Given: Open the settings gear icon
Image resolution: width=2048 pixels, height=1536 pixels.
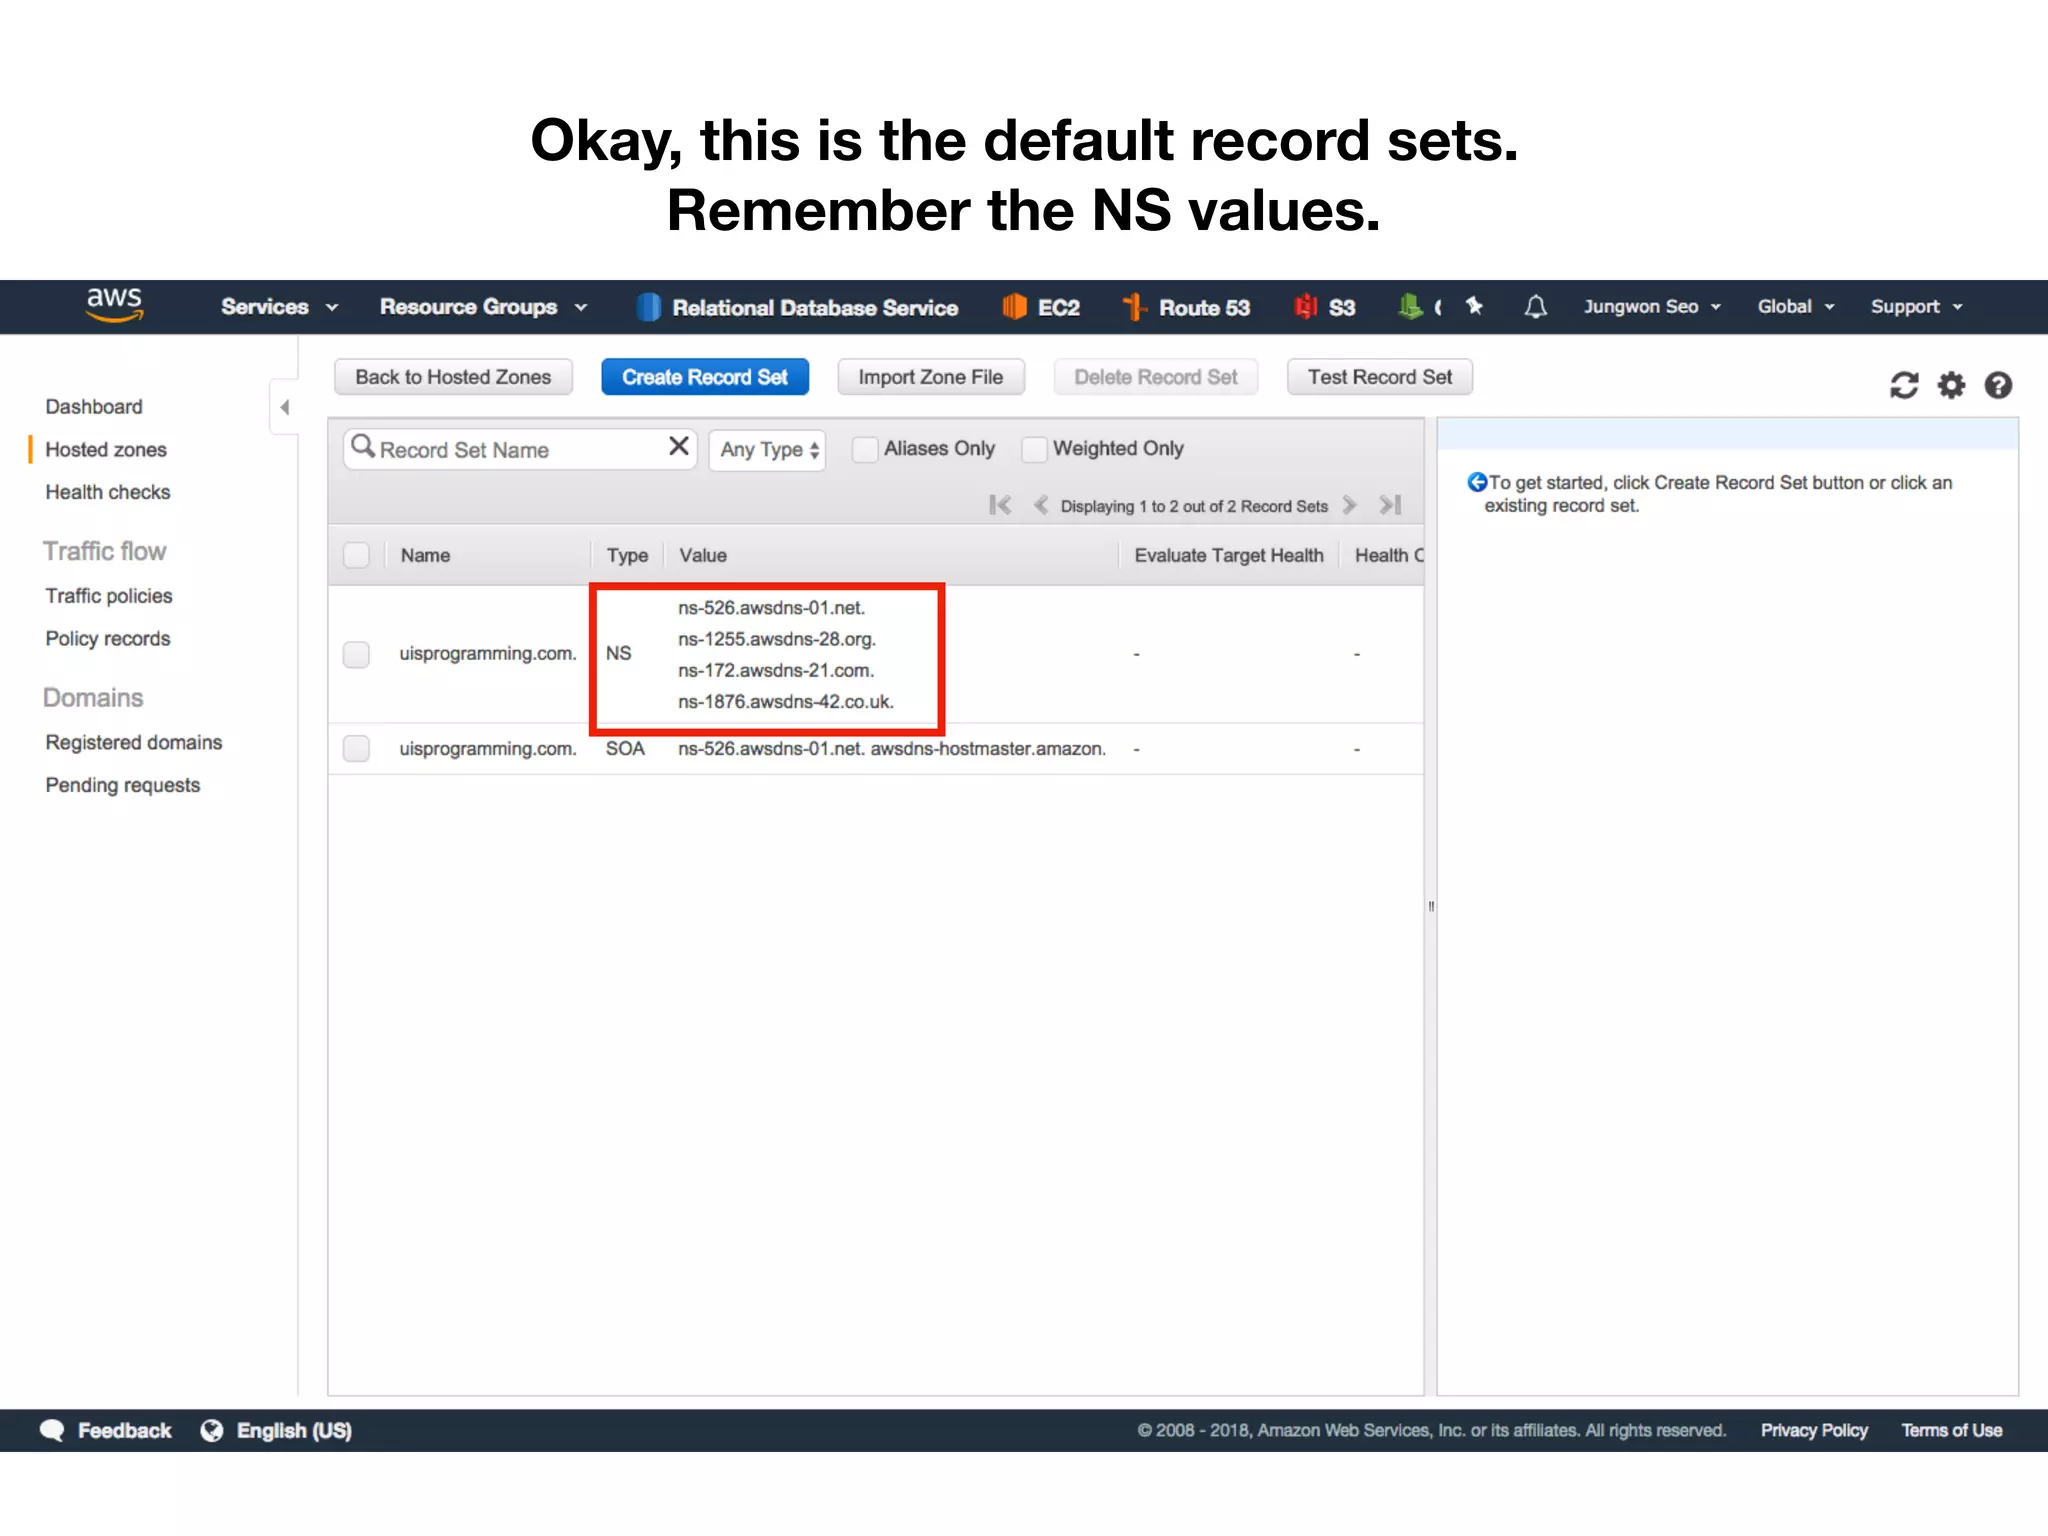Looking at the screenshot, I should pyautogui.click(x=1951, y=385).
